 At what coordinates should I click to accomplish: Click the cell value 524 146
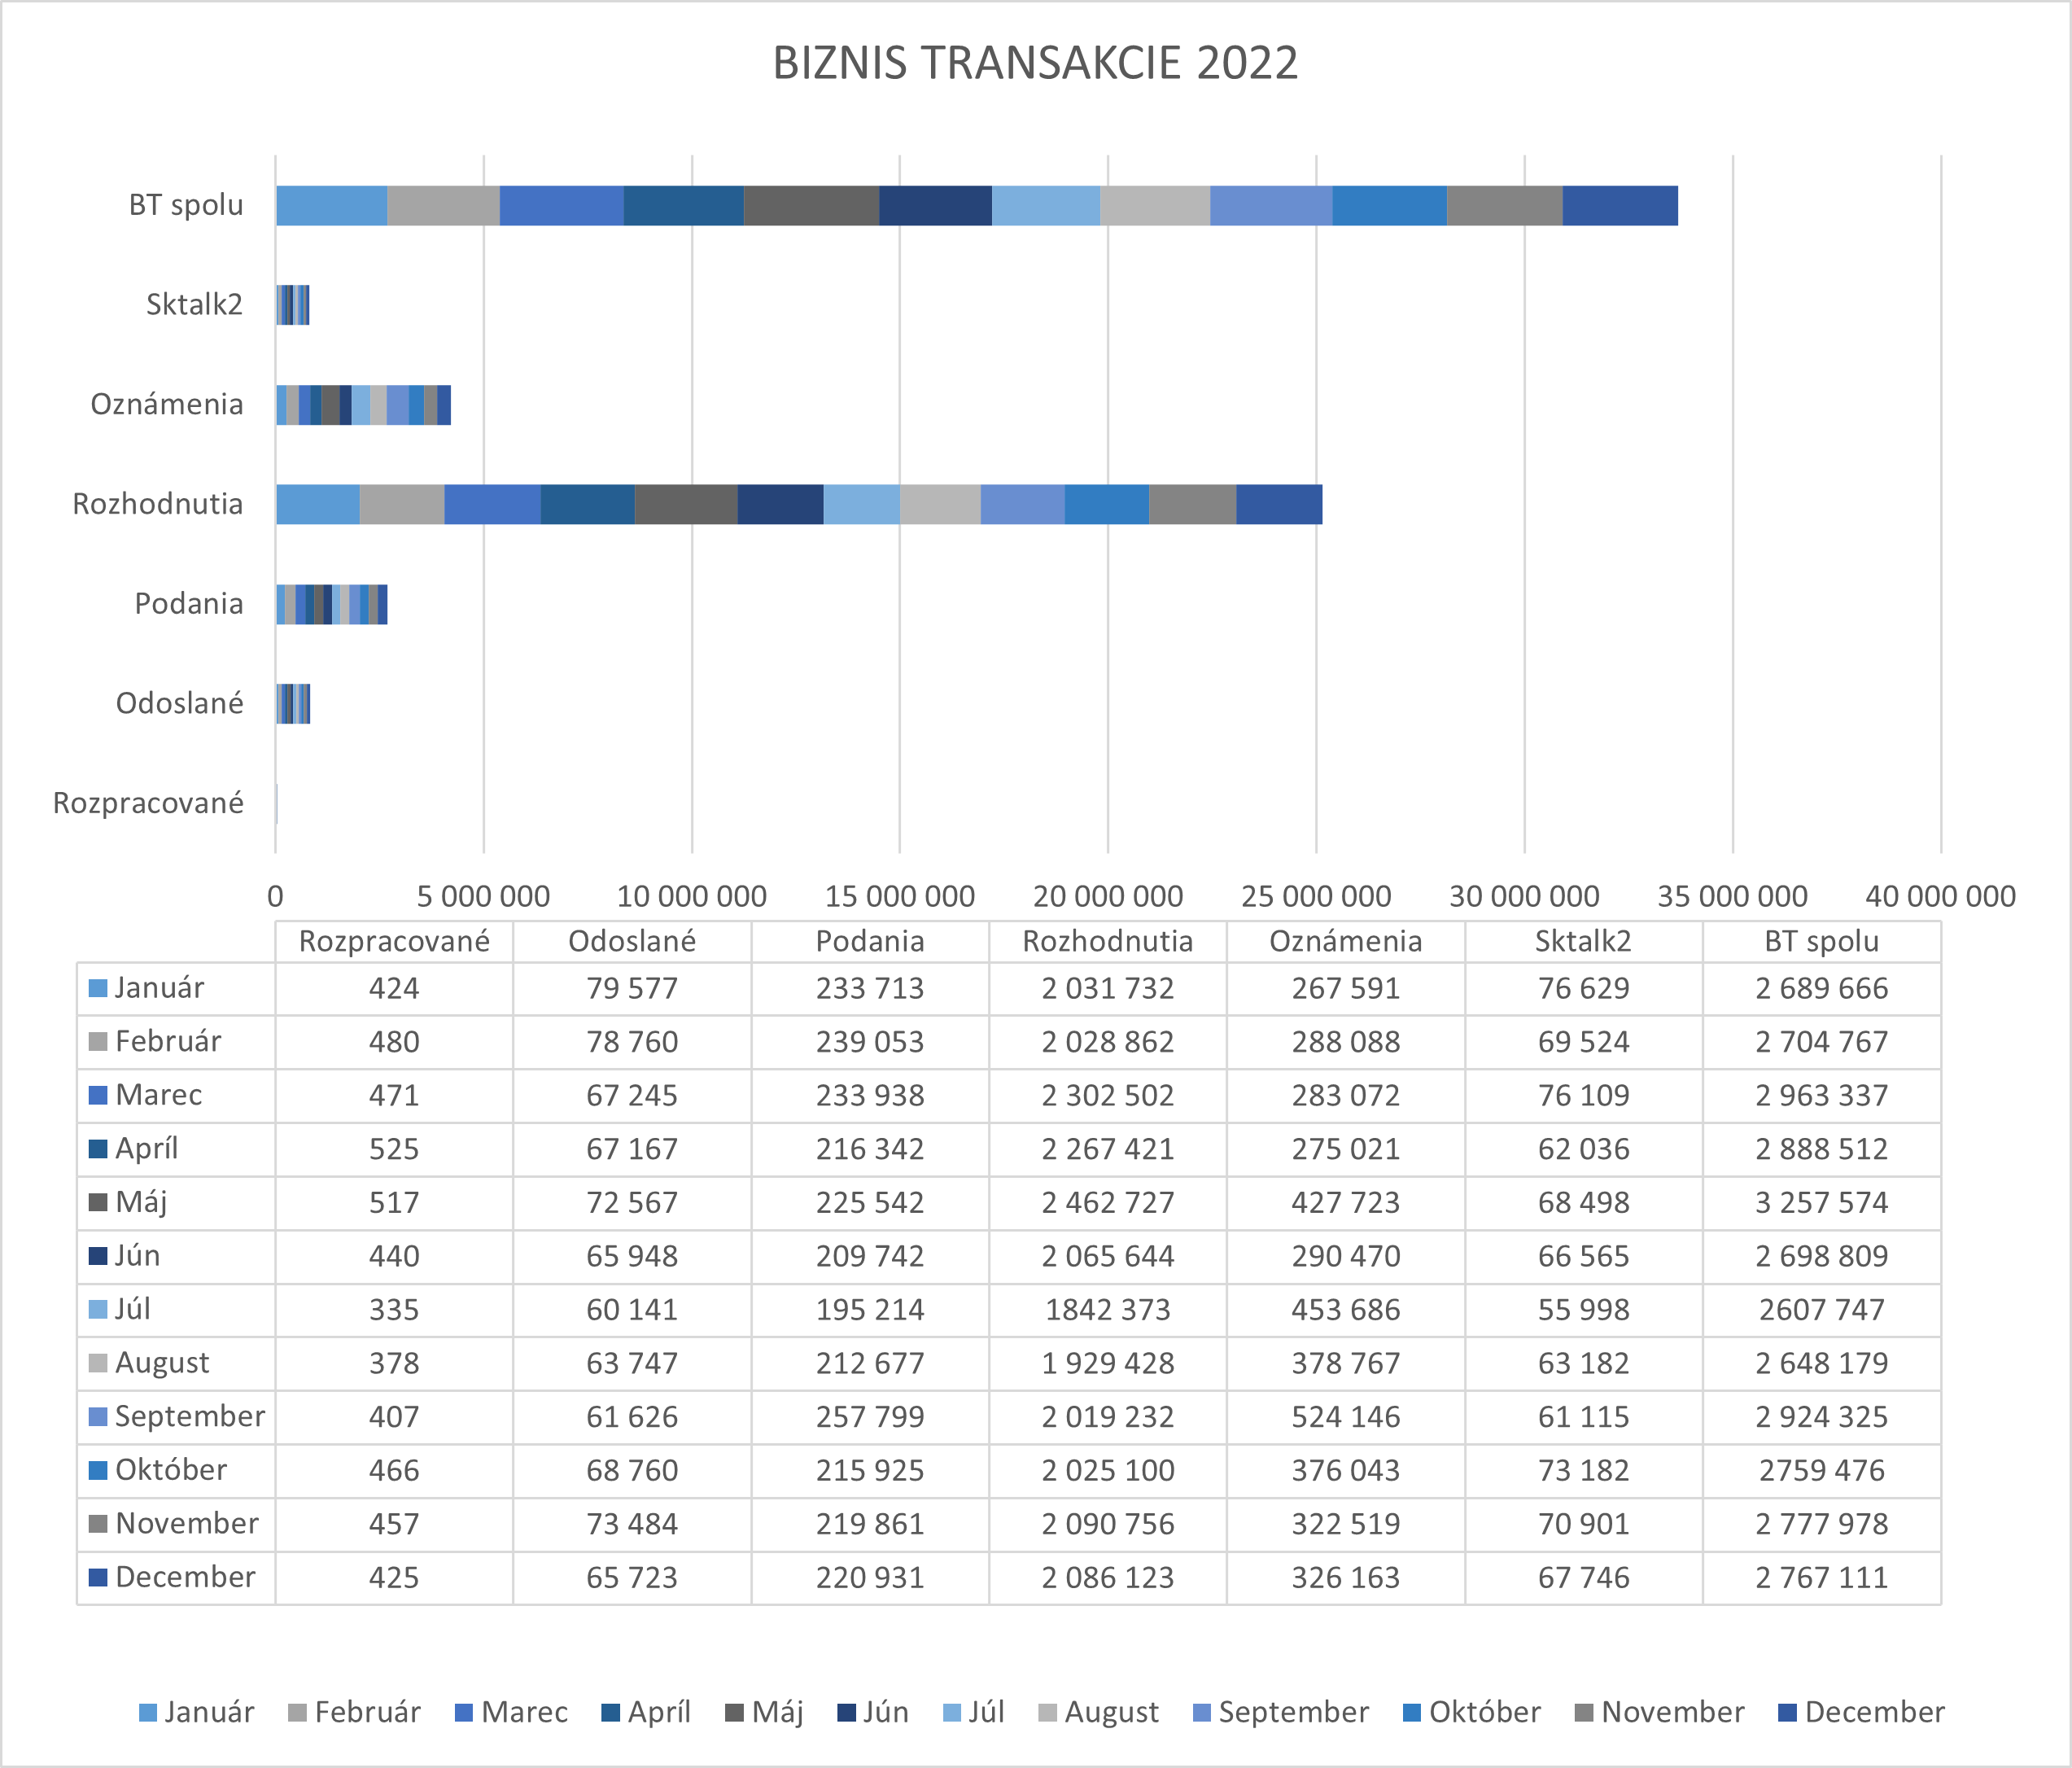(1346, 1417)
